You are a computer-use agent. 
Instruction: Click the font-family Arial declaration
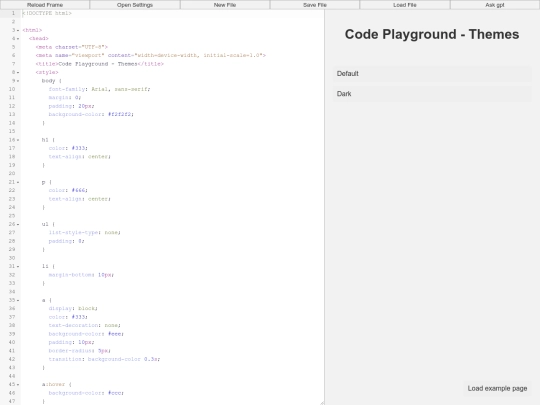(x=100, y=89)
